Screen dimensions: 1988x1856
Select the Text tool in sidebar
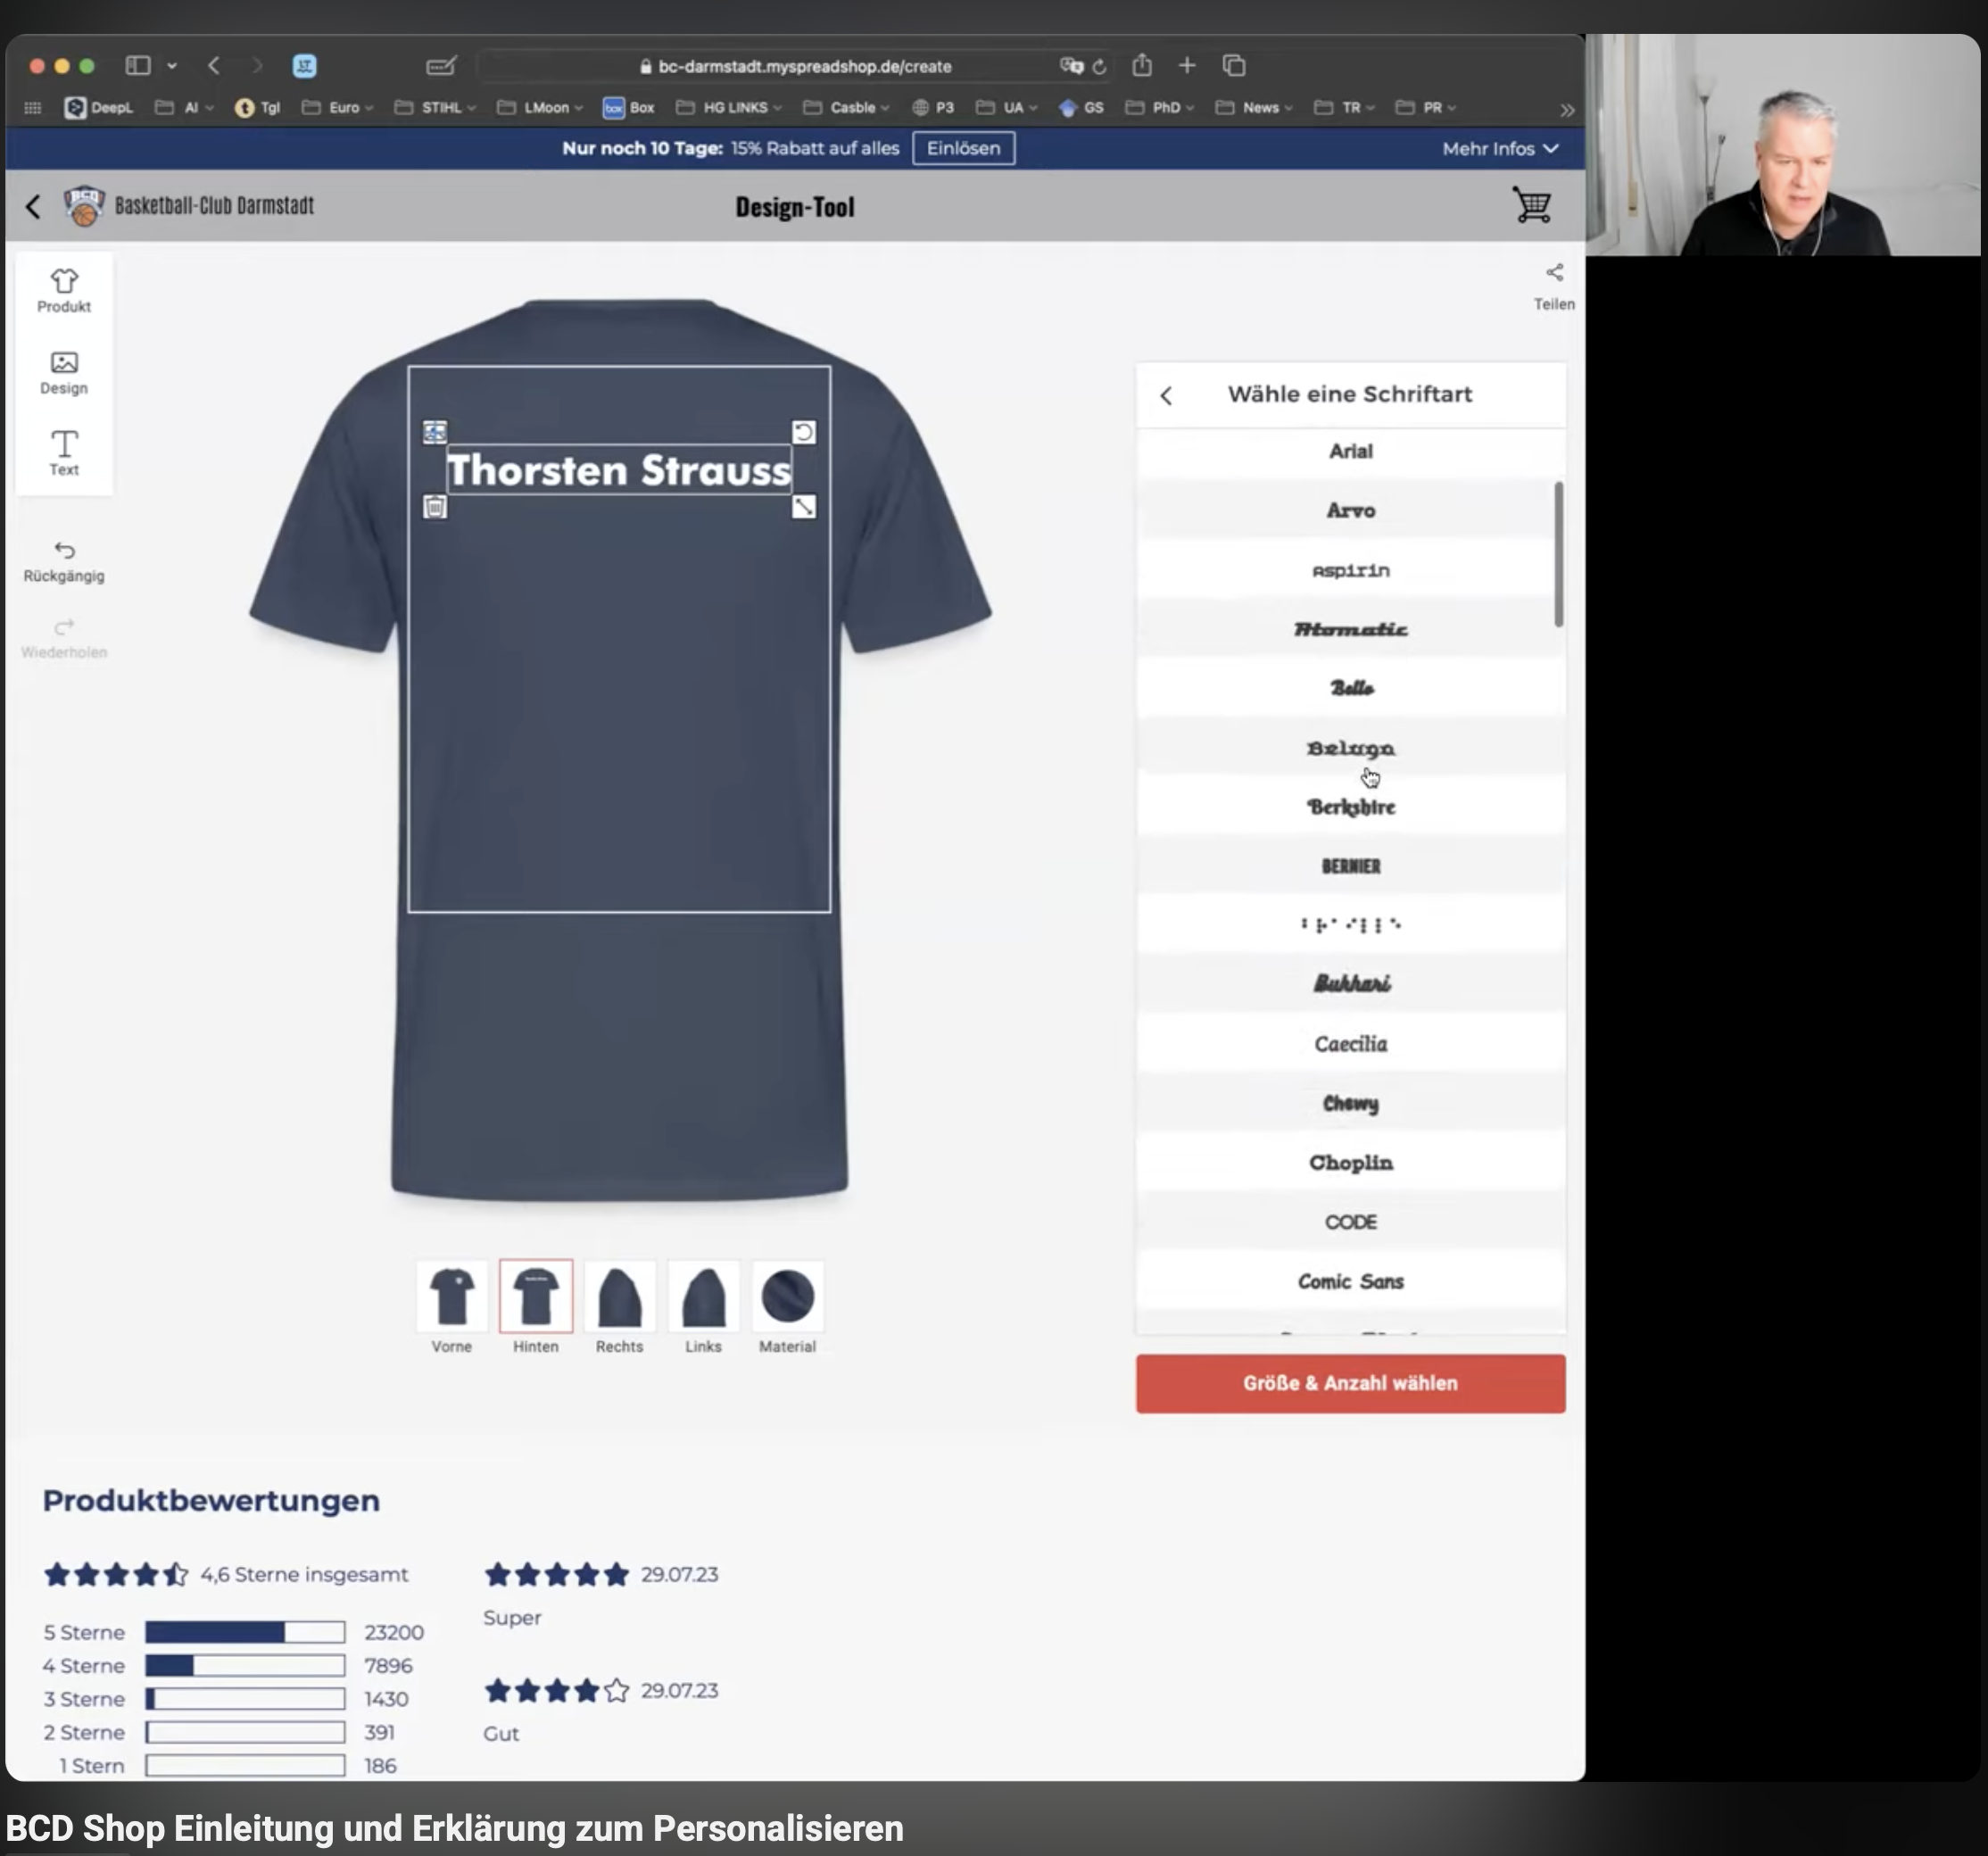pyautogui.click(x=64, y=452)
